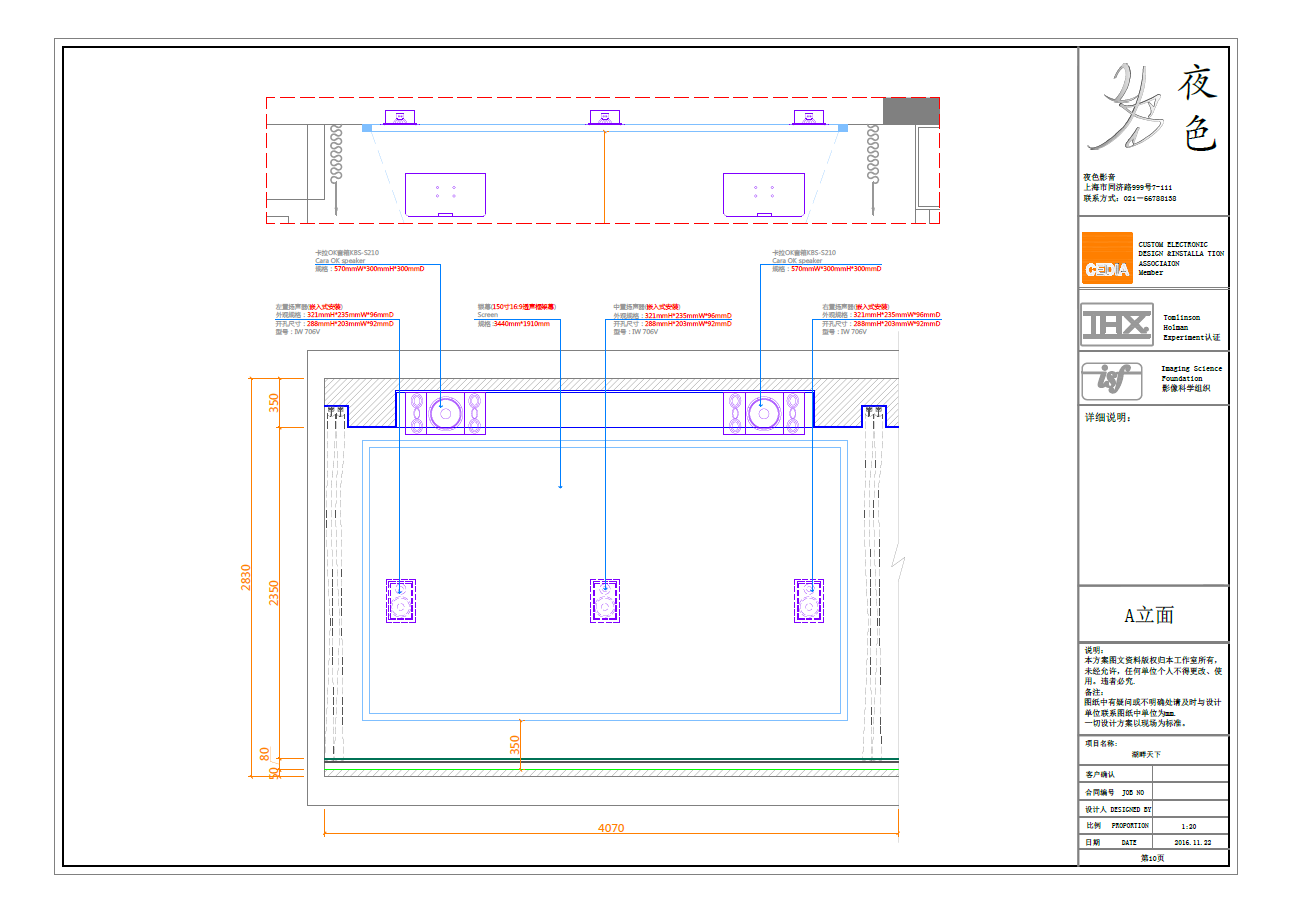Screen dimensions: 1289x912
Task: Click the 备注 remarks text
Action: 1152,707
